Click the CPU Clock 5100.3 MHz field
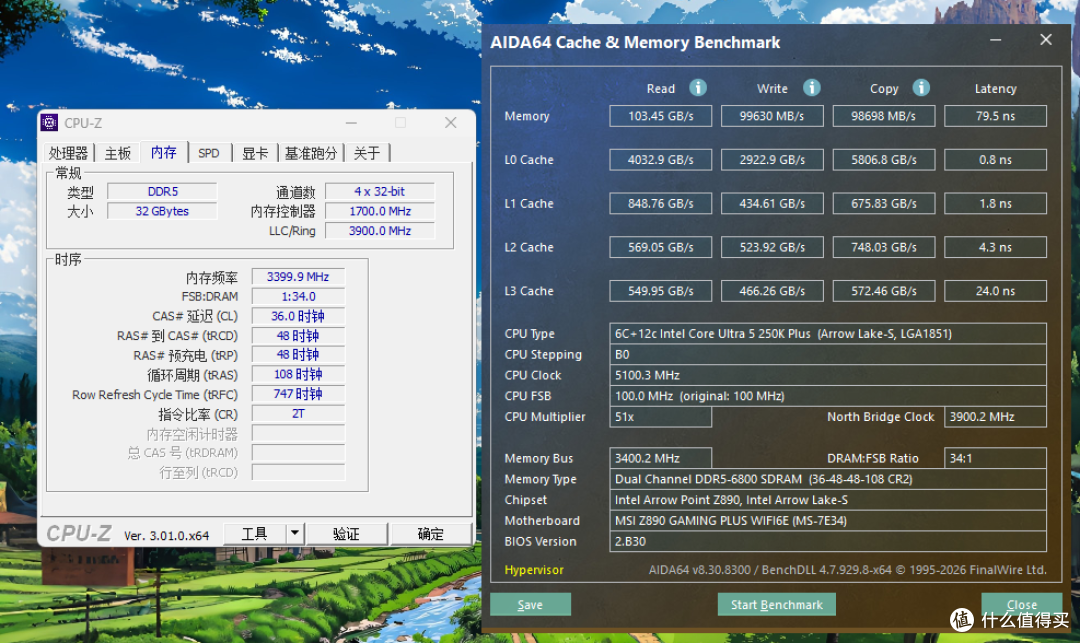This screenshot has height=643, width=1080. point(828,375)
